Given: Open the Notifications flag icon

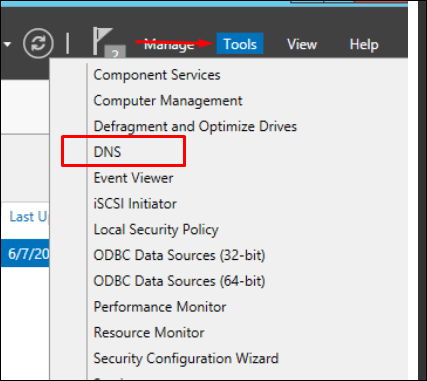Looking at the screenshot, I should pos(108,43).
